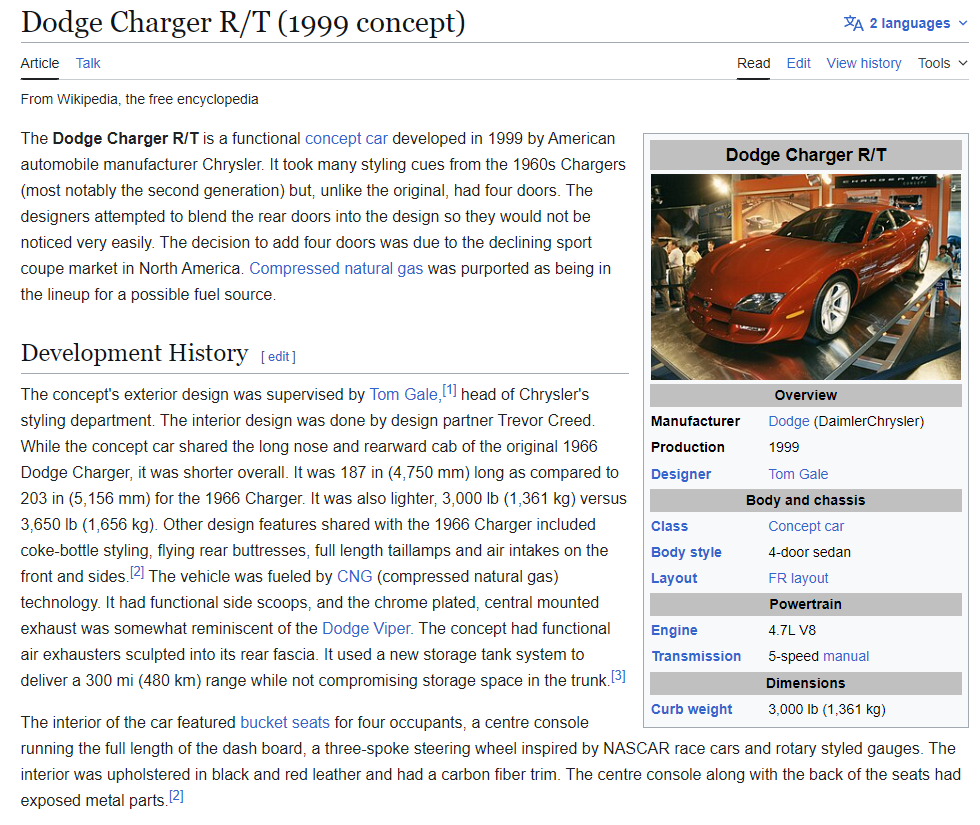Edit the Development History section
This screenshot has height=825, width=980.
278,357
